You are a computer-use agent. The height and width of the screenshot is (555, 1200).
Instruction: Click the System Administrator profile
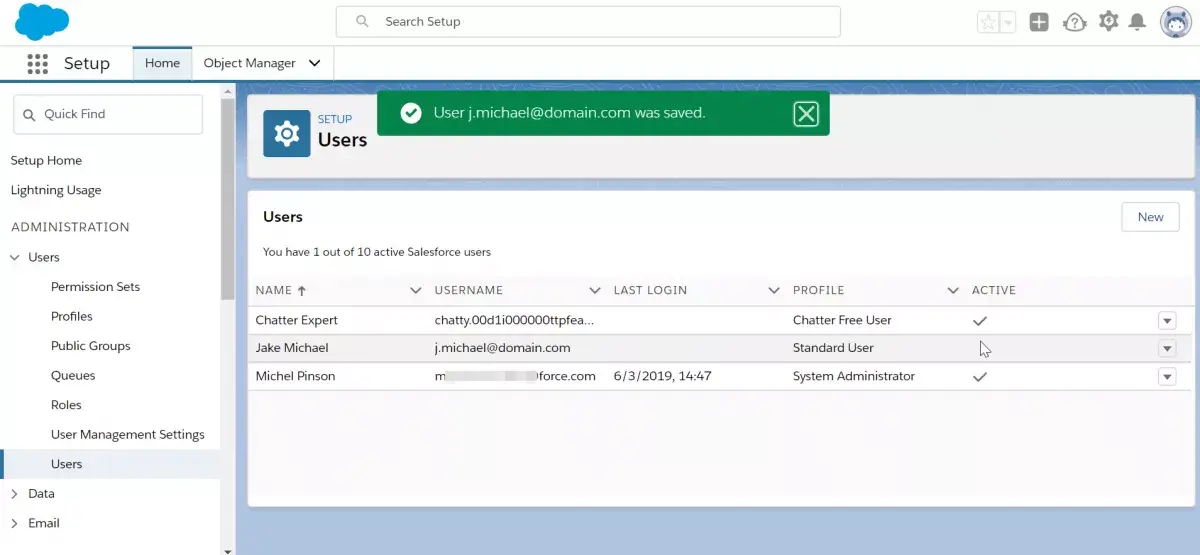[x=854, y=376]
